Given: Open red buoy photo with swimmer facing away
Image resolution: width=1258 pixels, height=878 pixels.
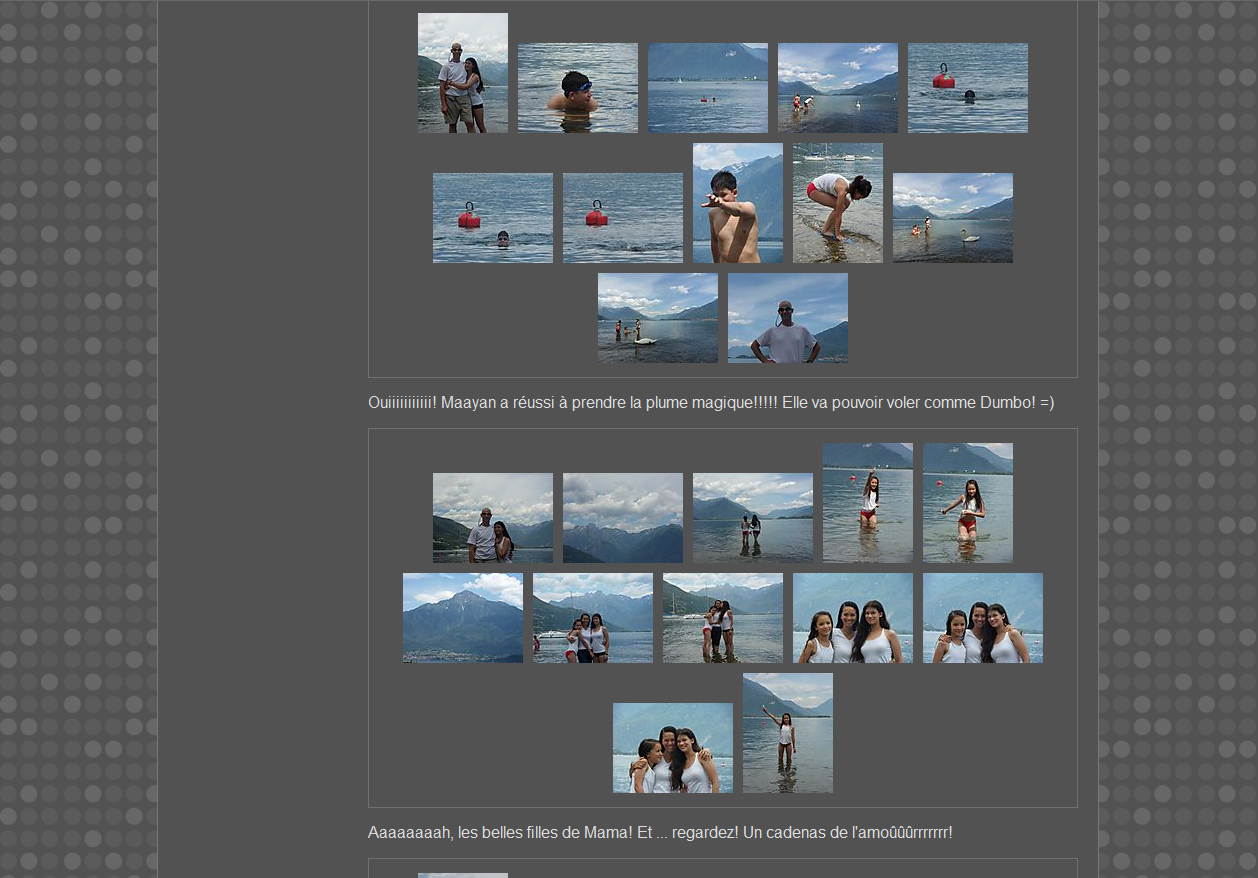Looking at the screenshot, I should (x=967, y=88).
